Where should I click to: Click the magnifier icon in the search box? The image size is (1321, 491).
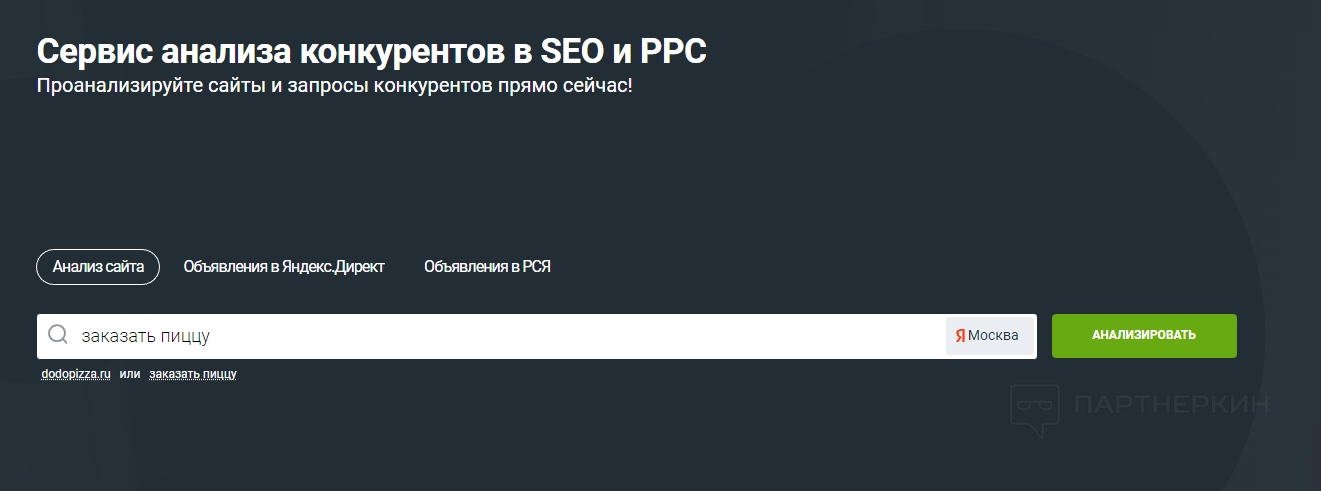pos(58,335)
